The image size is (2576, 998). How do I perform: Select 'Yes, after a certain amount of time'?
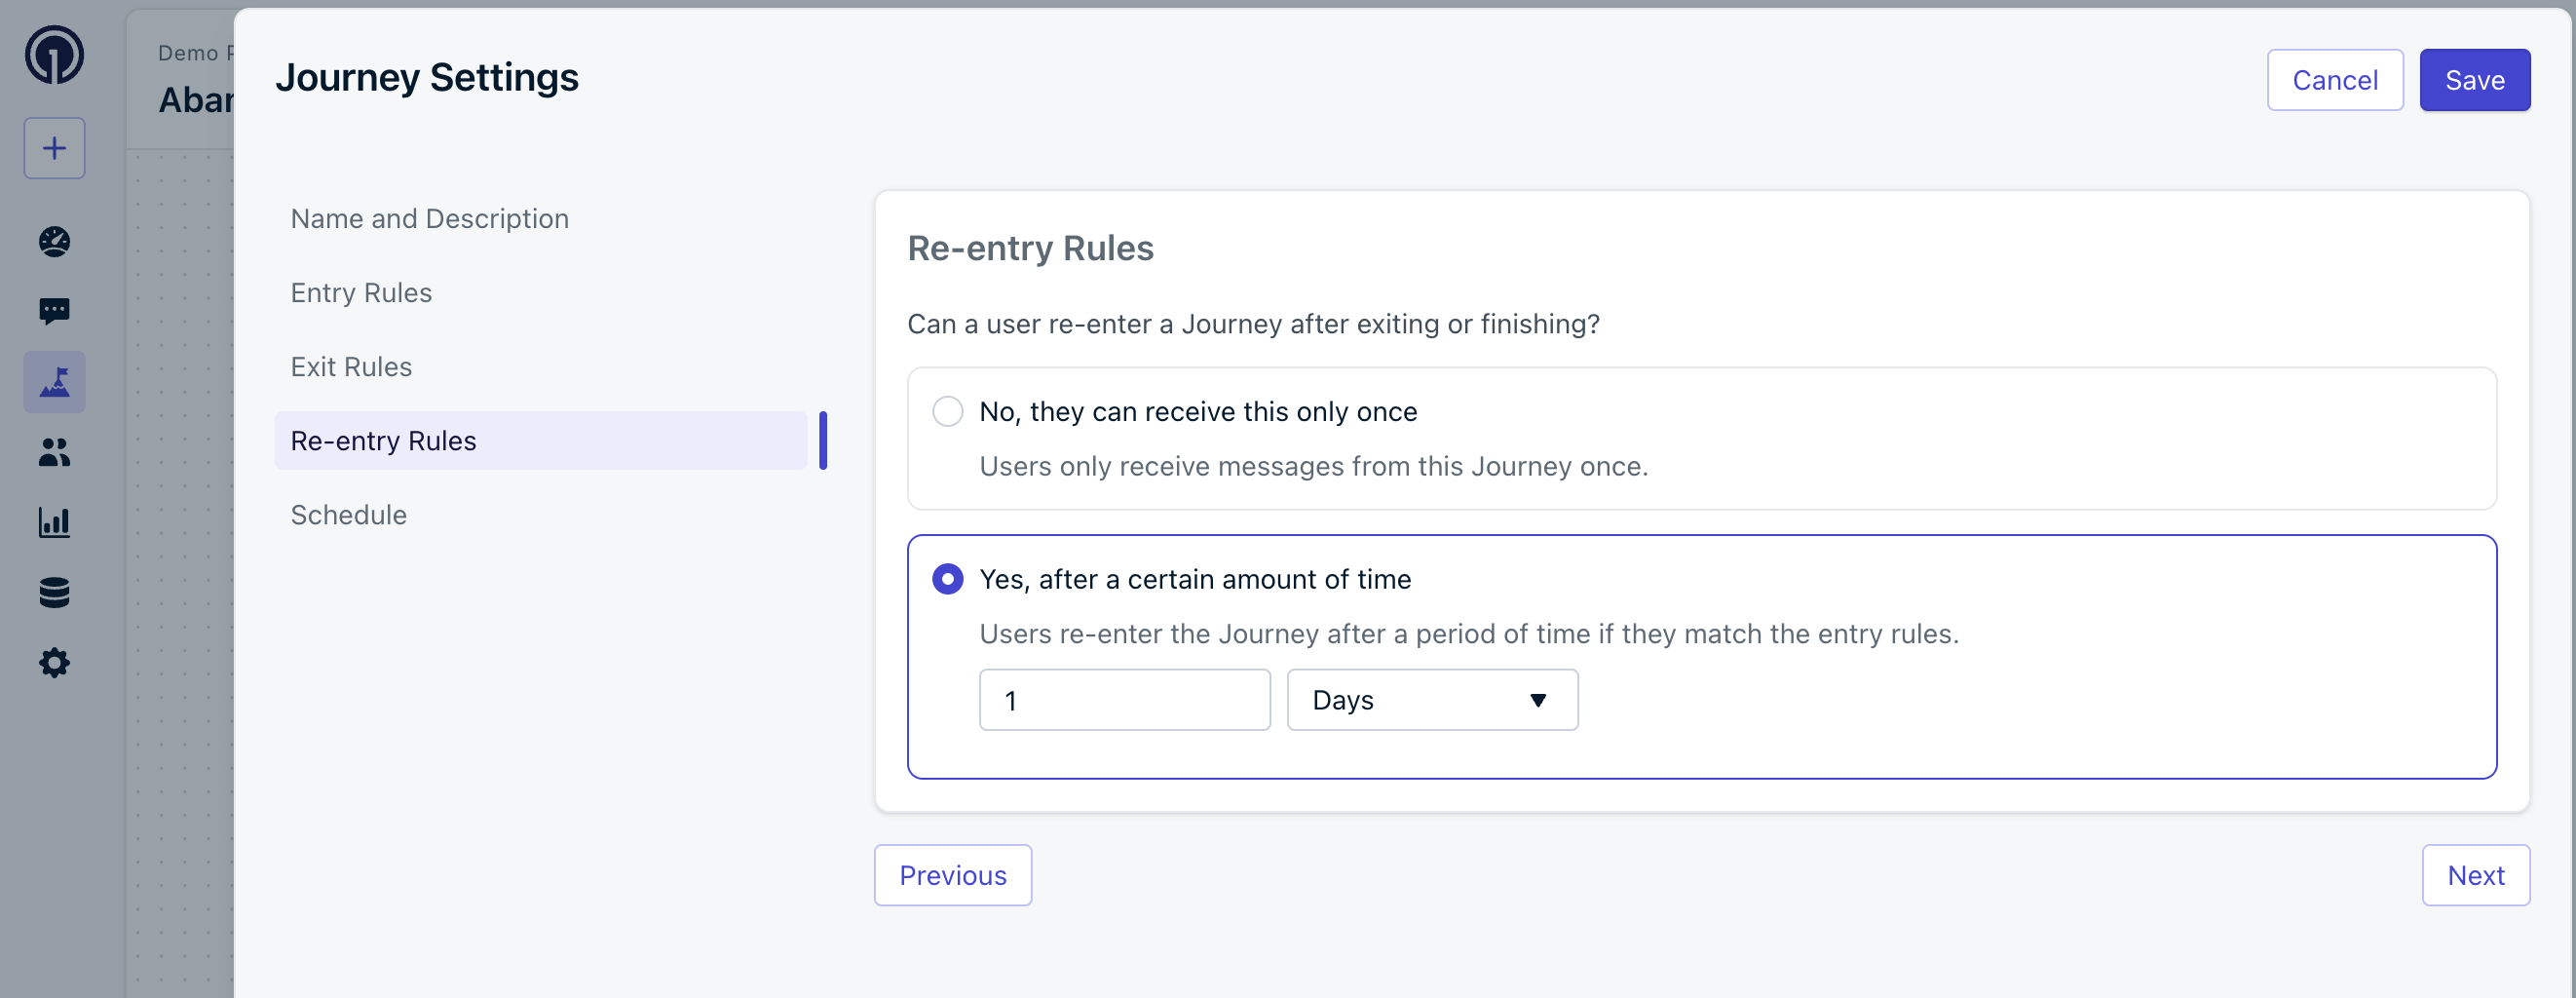(x=947, y=579)
